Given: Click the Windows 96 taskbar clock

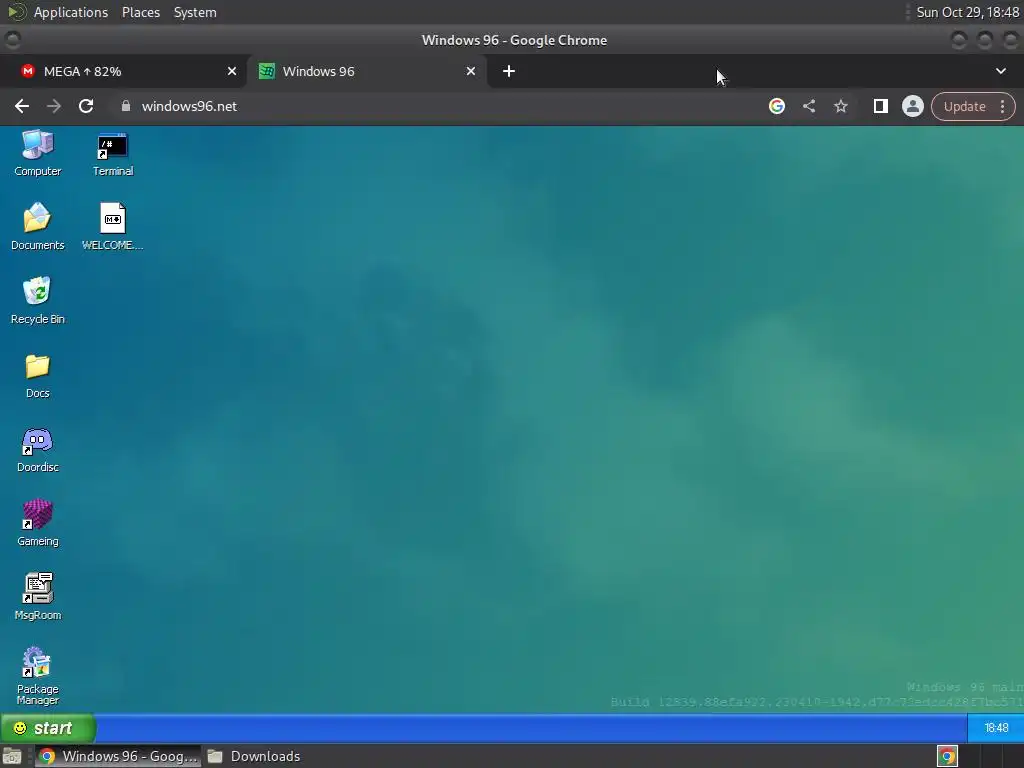Looking at the screenshot, I should (x=996, y=728).
